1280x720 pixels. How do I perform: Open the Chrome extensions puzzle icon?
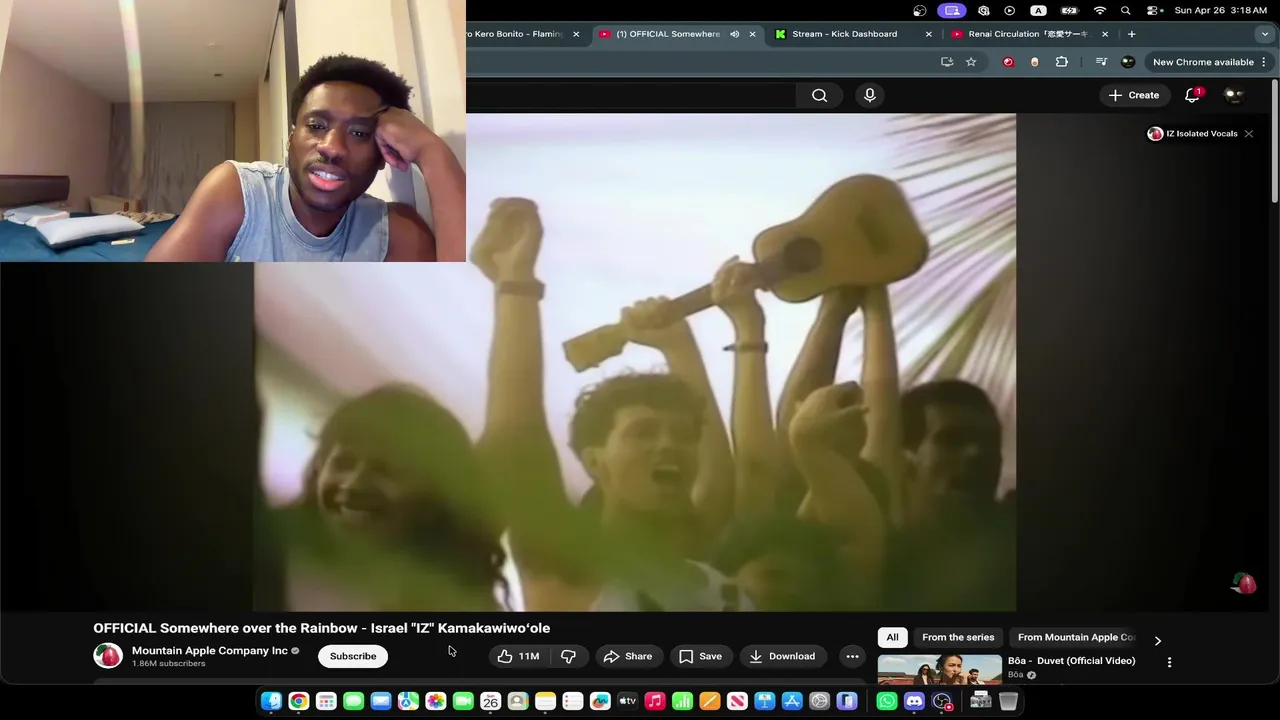pyautogui.click(x=1062, y=62)
